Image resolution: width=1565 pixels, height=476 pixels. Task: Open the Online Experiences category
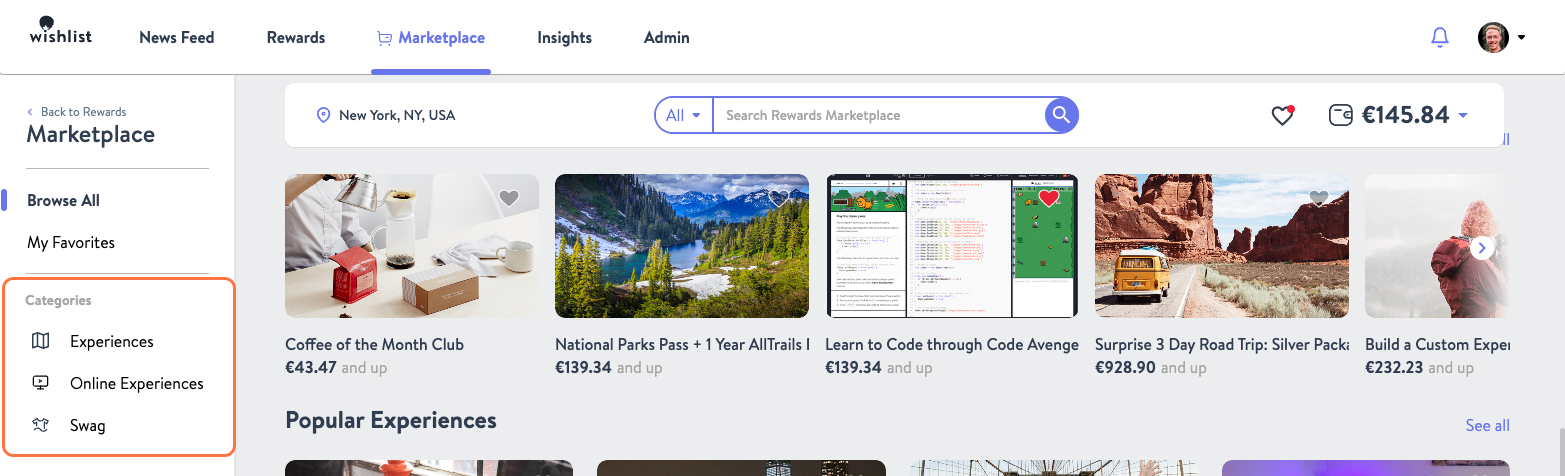pyautogui.click(x=137, y=383)
